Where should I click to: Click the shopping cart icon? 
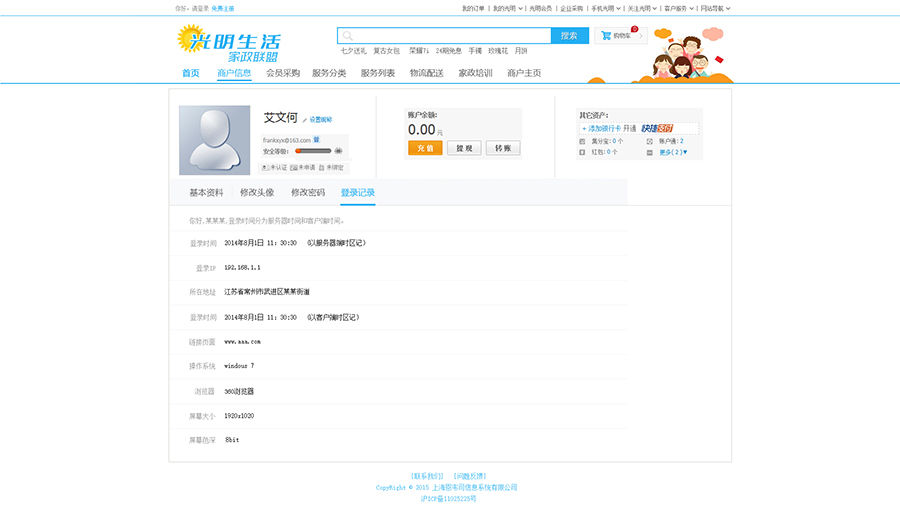coord(606,35)
